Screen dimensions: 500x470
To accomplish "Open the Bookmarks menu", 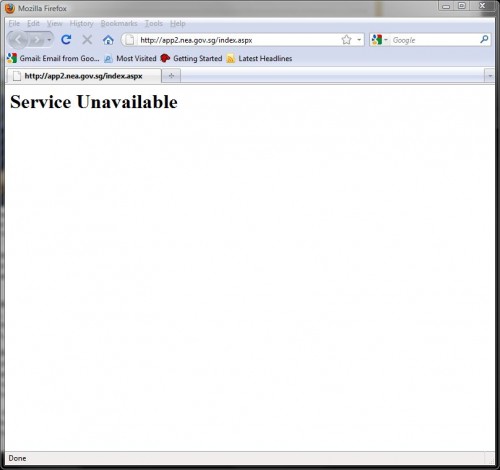I will pyautogui.click(x=119, y=24).
